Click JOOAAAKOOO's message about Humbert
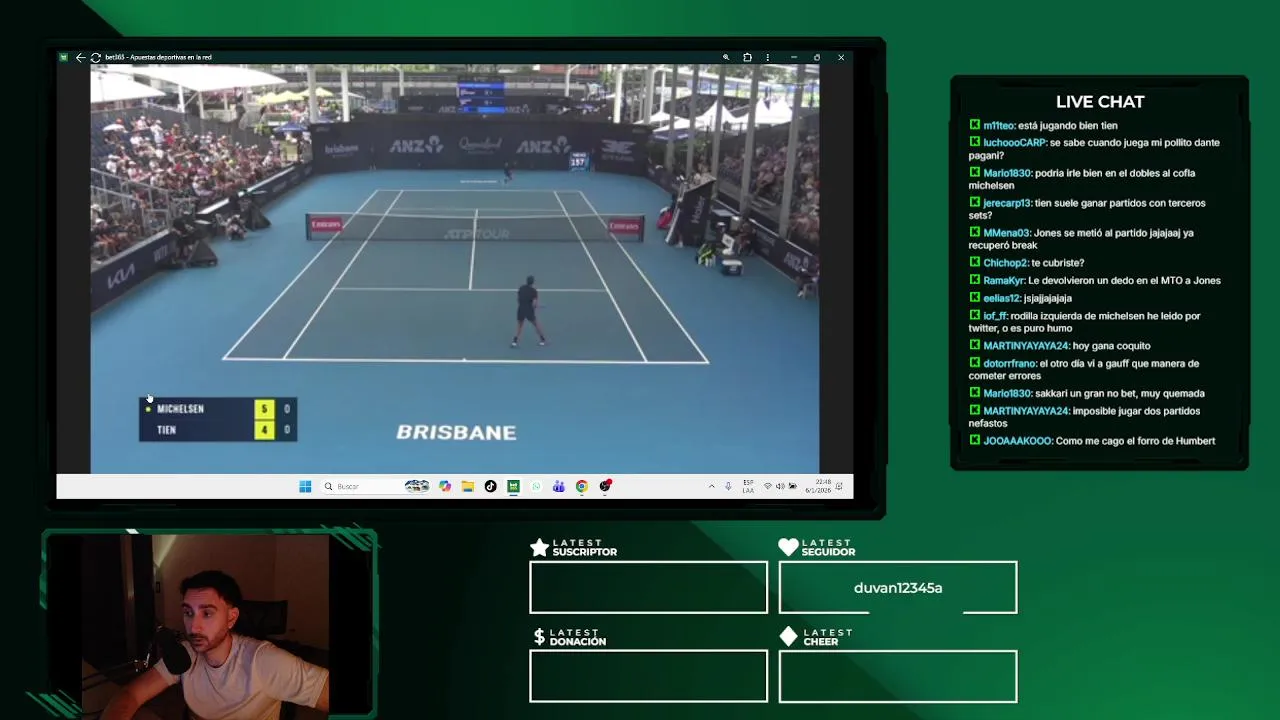Image resolution: width=1280 pixels, height=720 pixels. click(1092, 441)
